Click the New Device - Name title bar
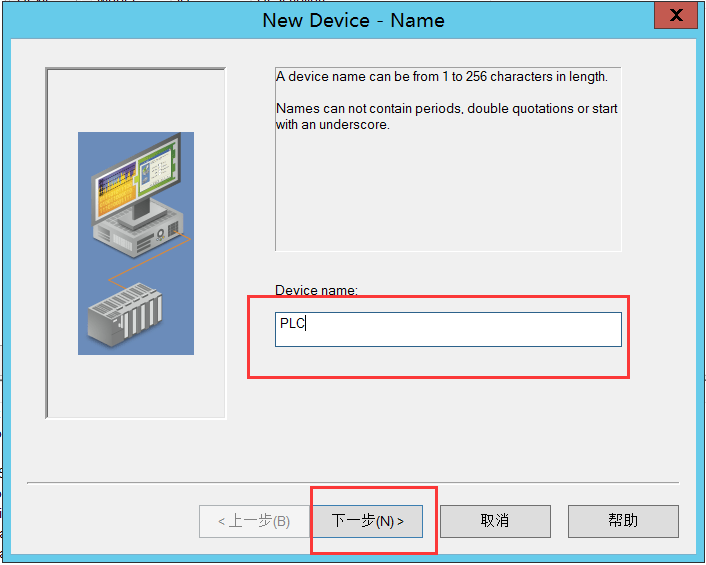The width and height of the screenshot is (706, 565). coord(353,20)
